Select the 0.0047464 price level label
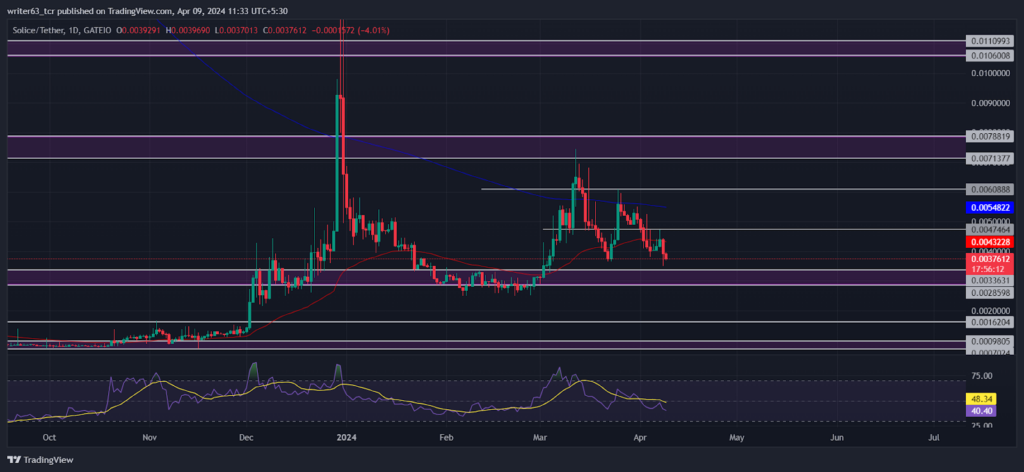The height and width of the screenshot is (472, 1024). 990,230
